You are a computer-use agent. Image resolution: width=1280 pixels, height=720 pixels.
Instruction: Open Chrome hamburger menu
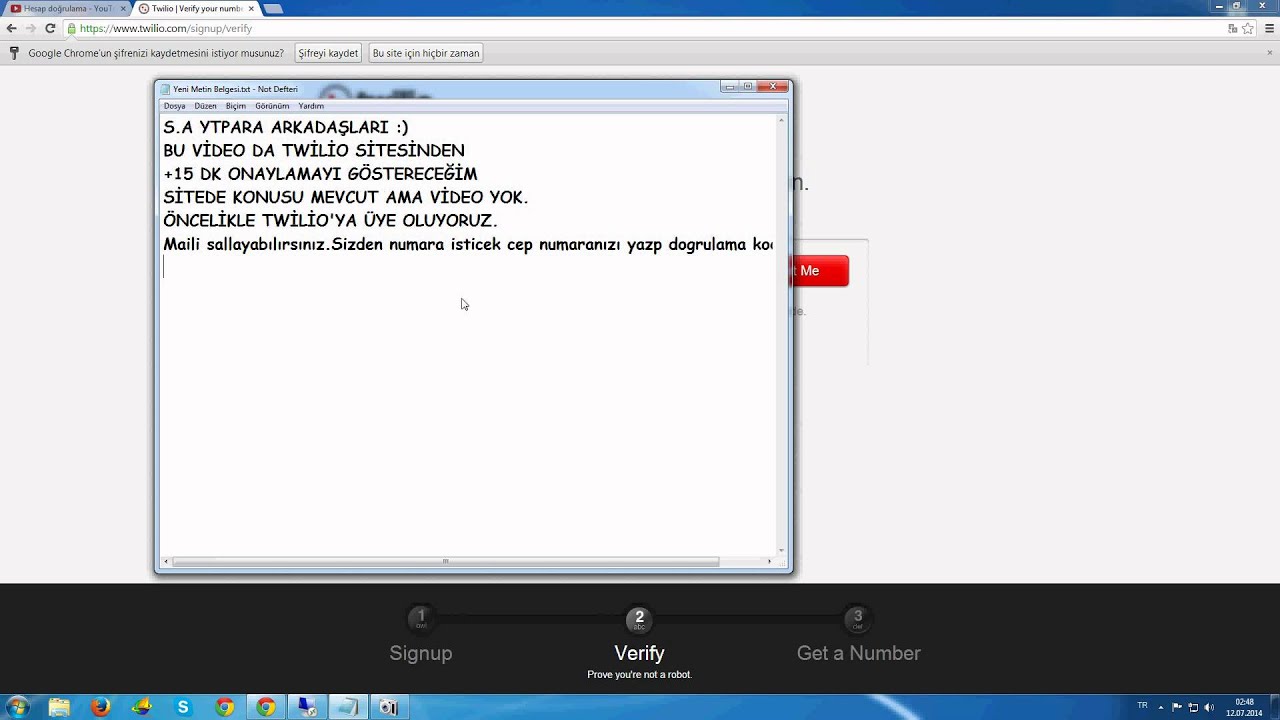1269,29
